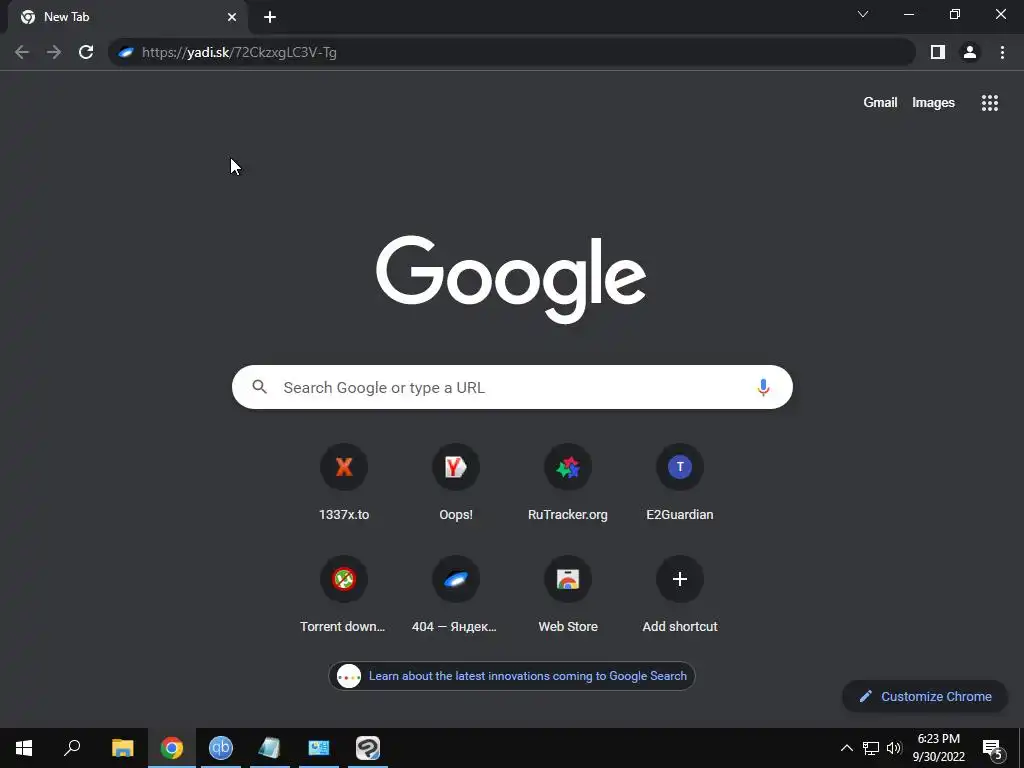1024x768 pixels.
Task: Click the Customize Chrome button
Action: [925, 696]
